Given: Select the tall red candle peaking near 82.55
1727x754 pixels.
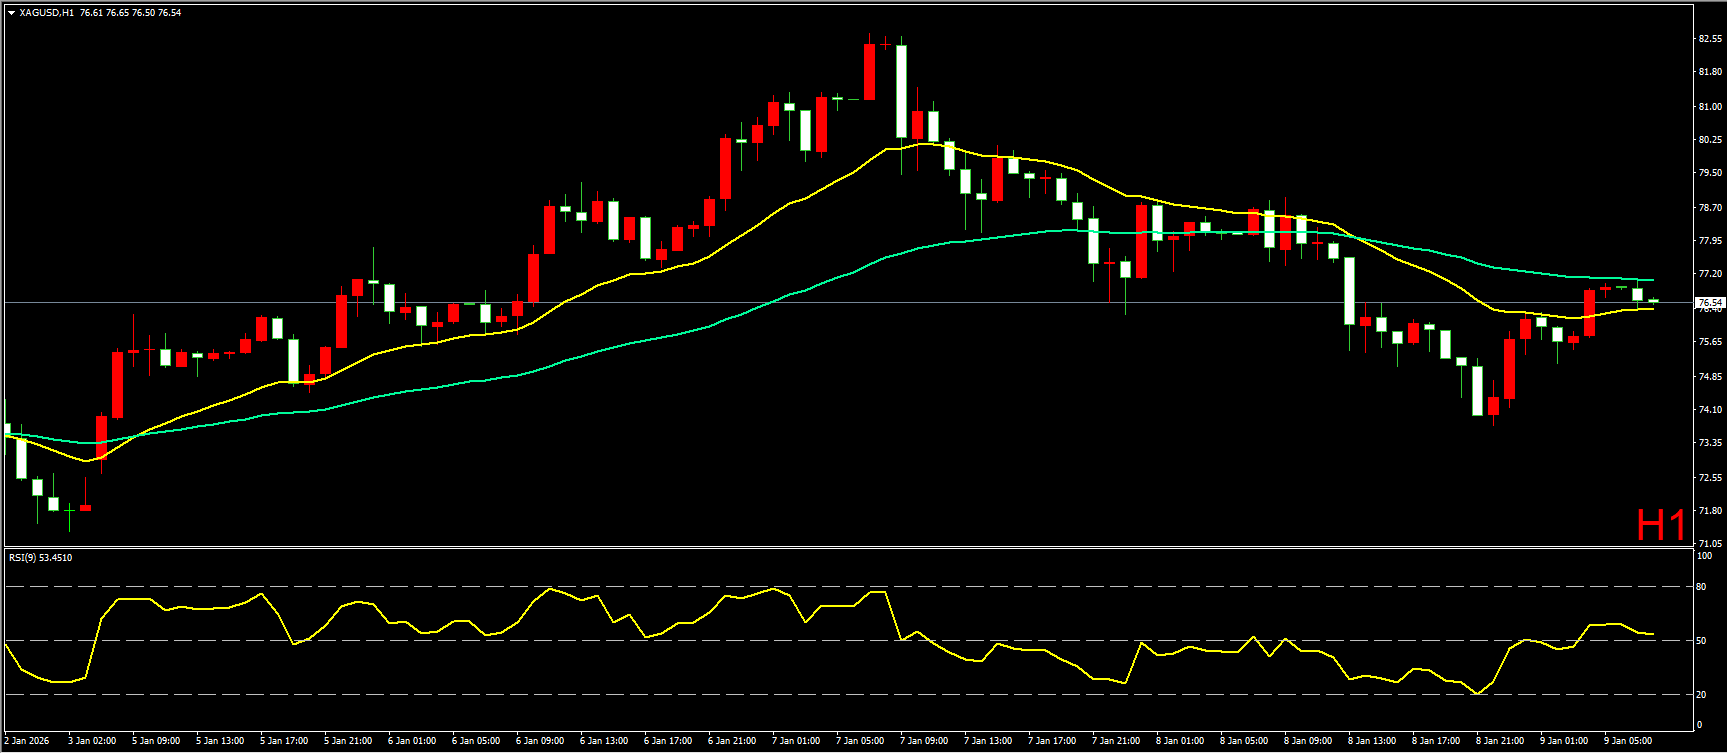Looking at the screenshot, I should [x=870, y=71].
